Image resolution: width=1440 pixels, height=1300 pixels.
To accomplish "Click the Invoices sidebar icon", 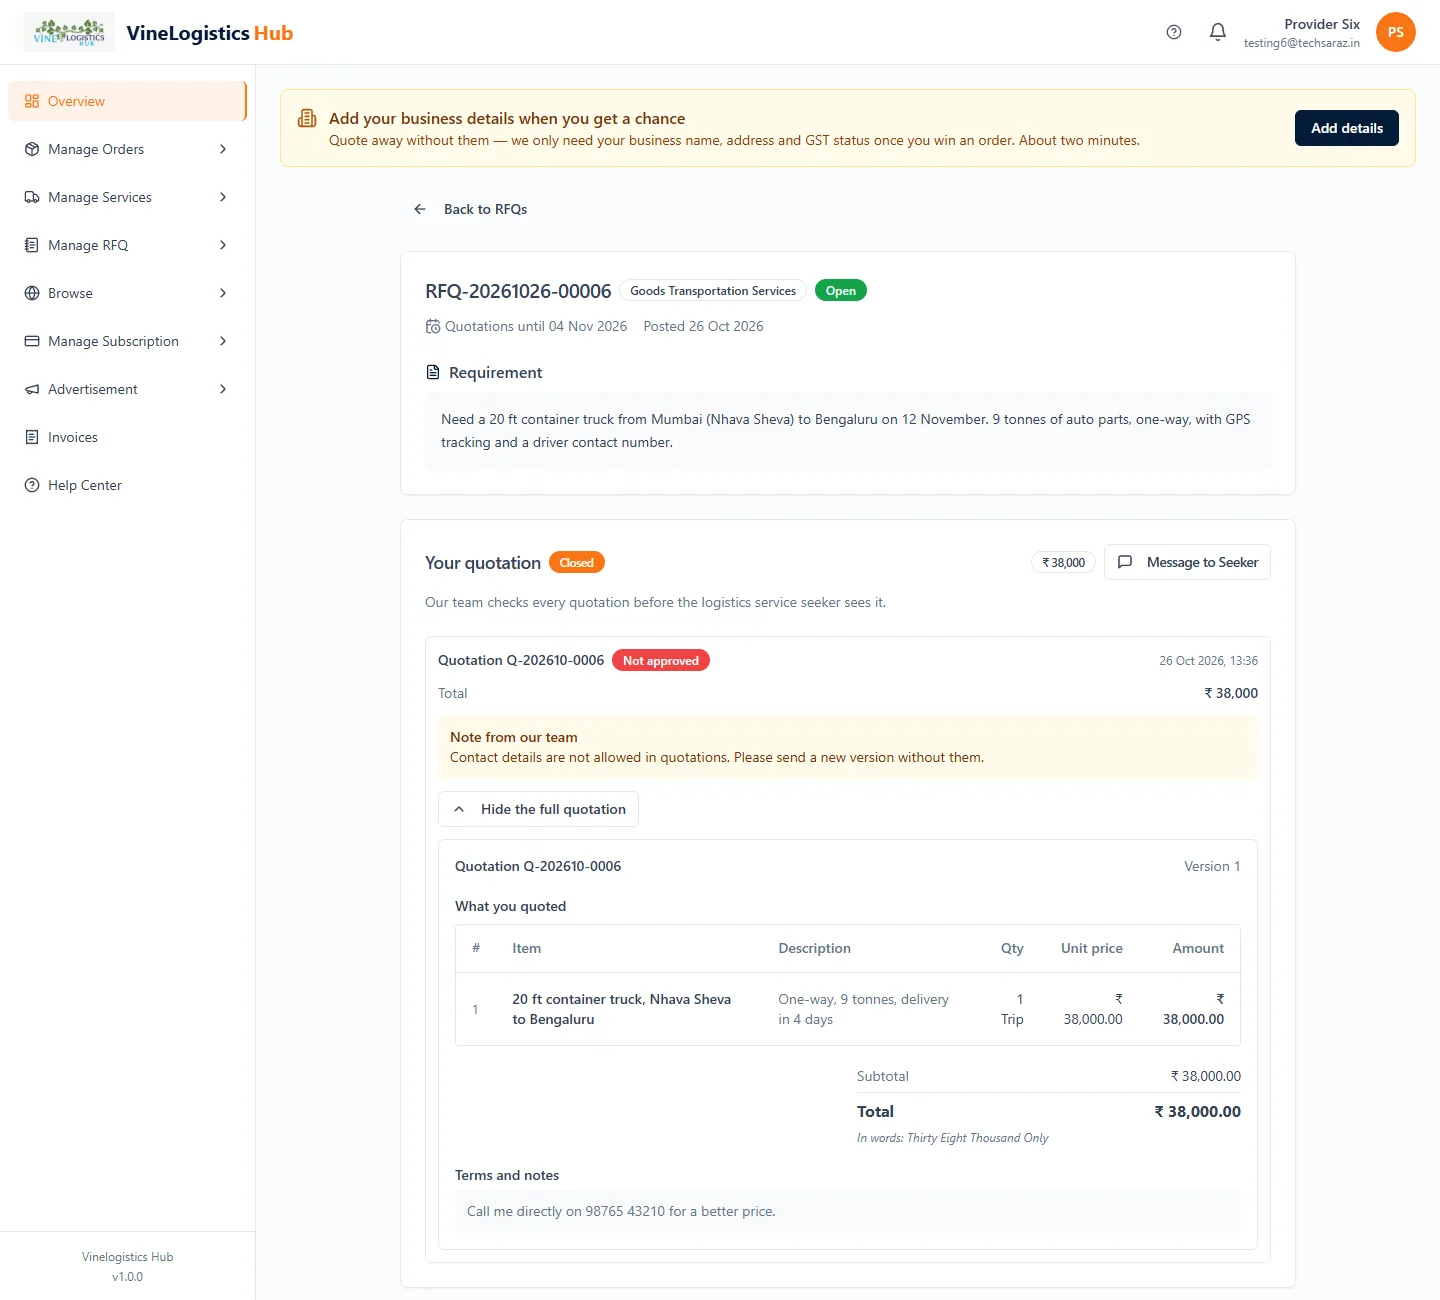I will tap(32, 437).
